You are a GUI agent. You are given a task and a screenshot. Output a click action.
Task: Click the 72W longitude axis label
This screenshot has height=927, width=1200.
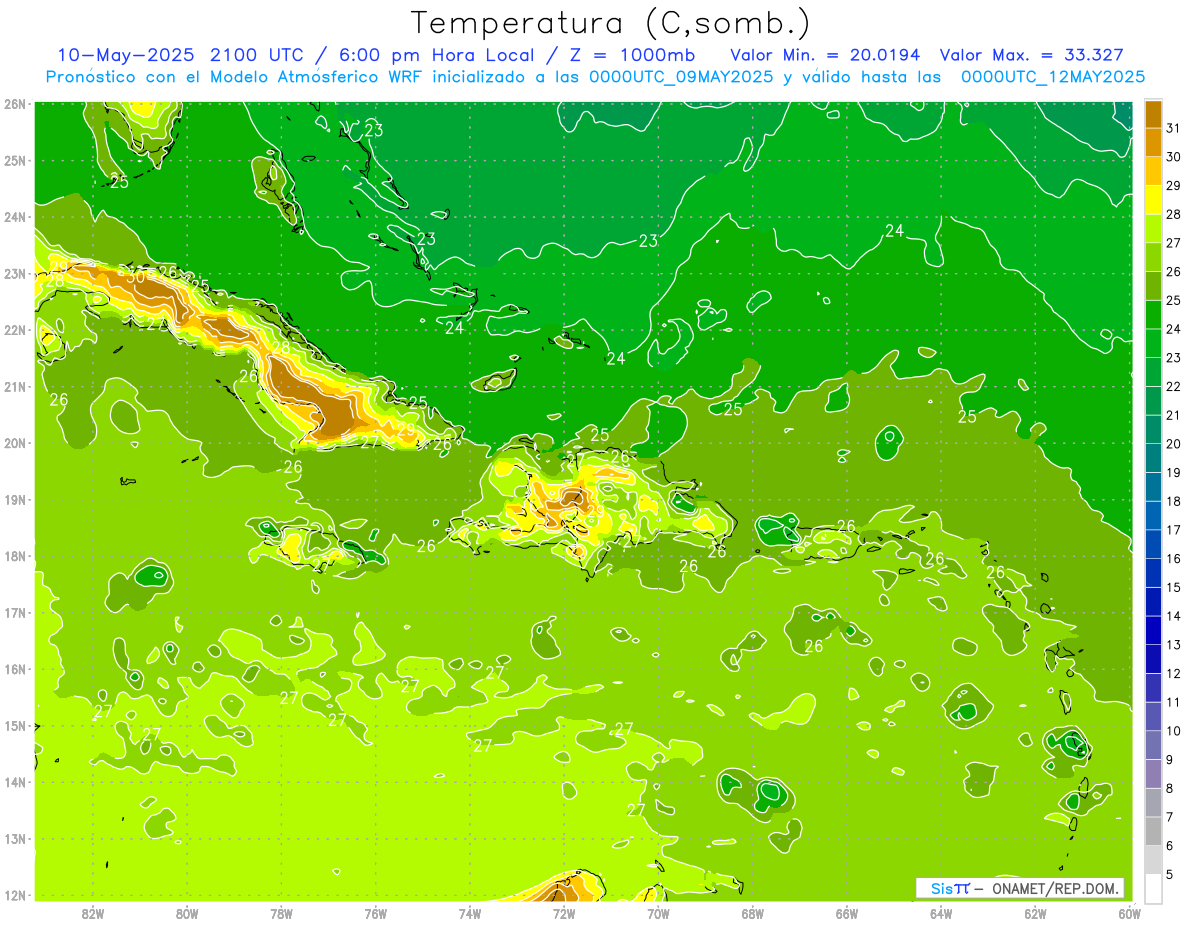point(564,914)
